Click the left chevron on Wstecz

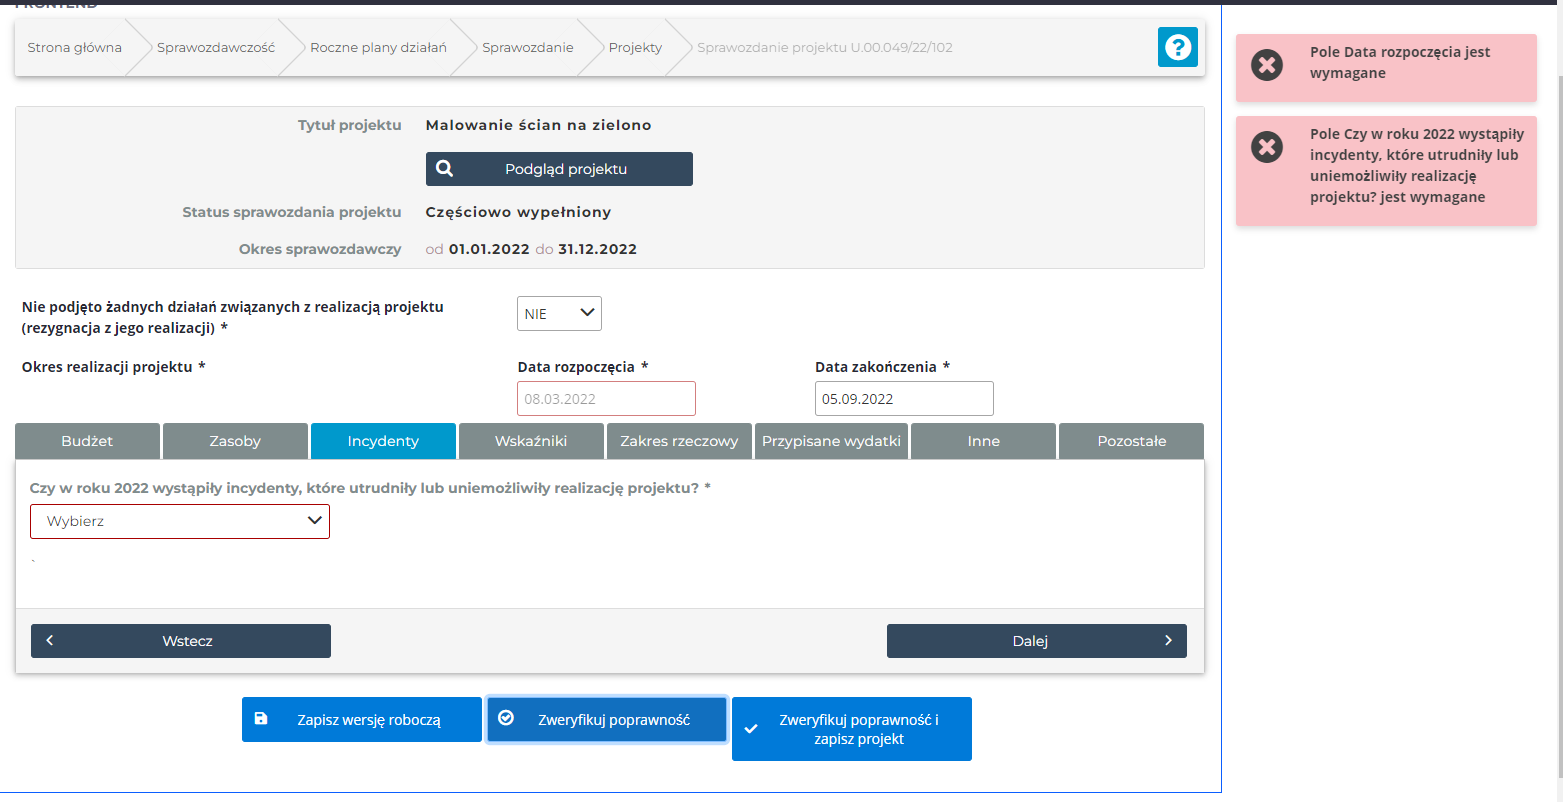(x=50, y=641)
